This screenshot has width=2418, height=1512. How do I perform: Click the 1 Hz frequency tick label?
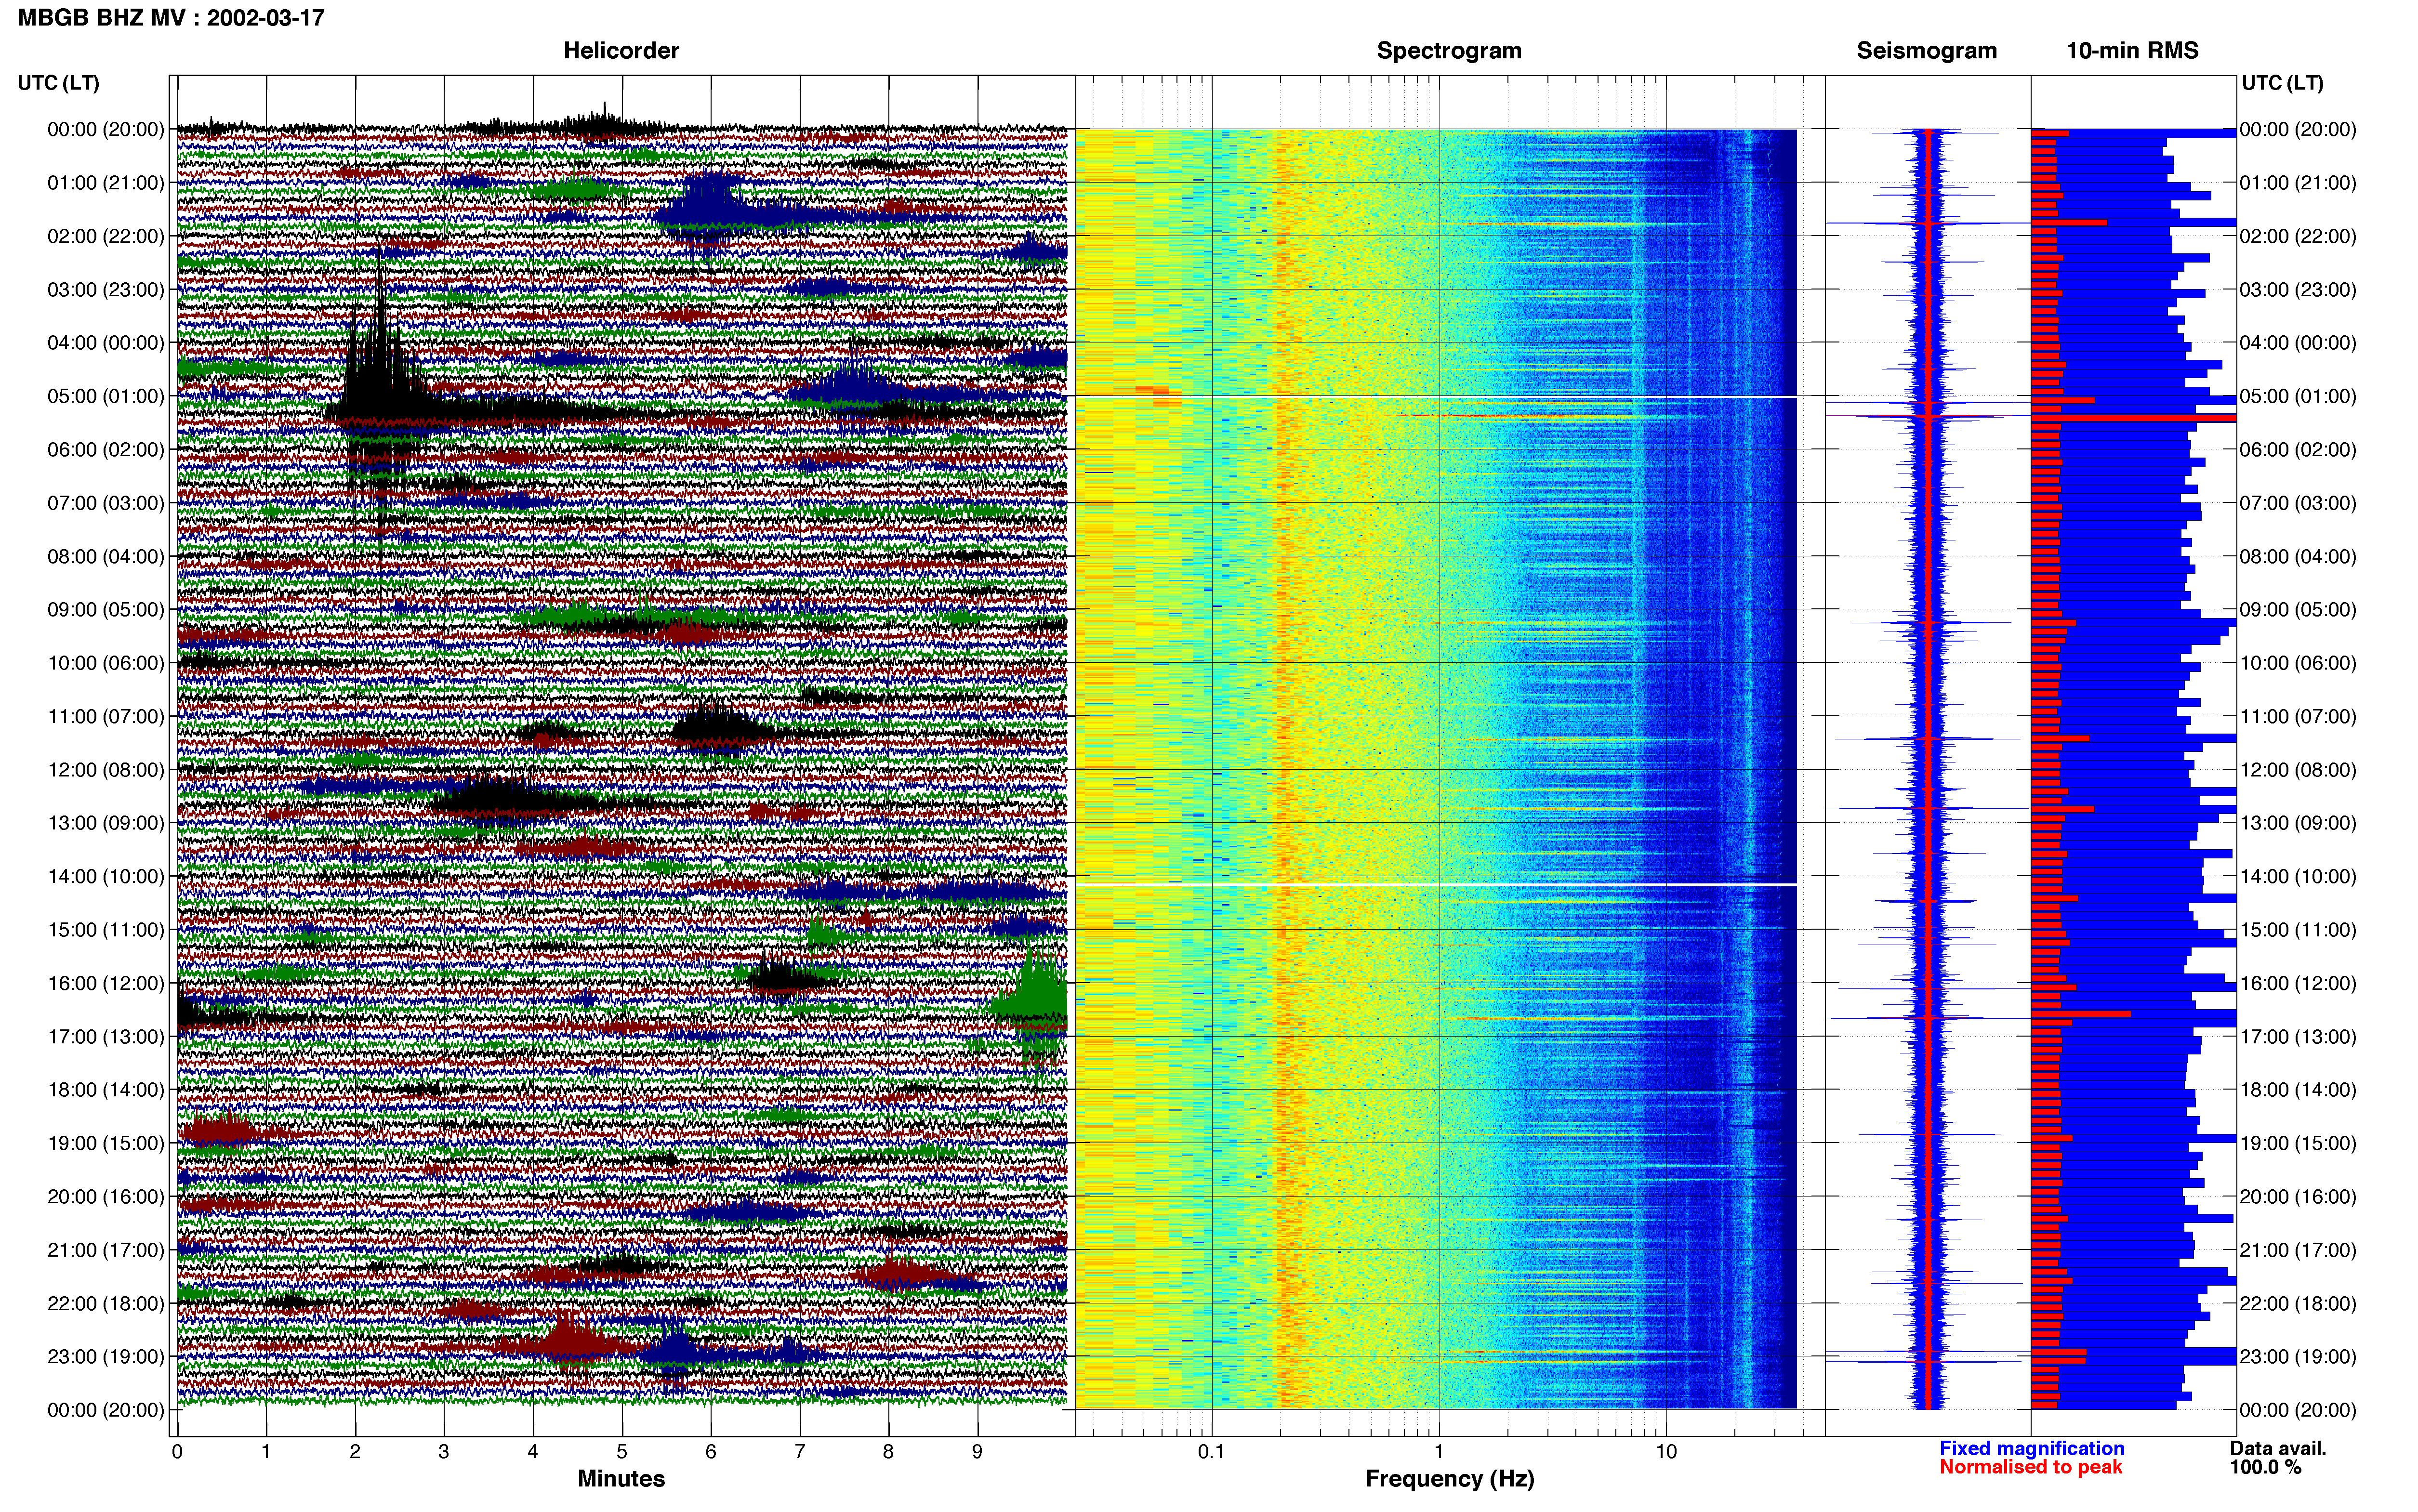point(1439,1451)
